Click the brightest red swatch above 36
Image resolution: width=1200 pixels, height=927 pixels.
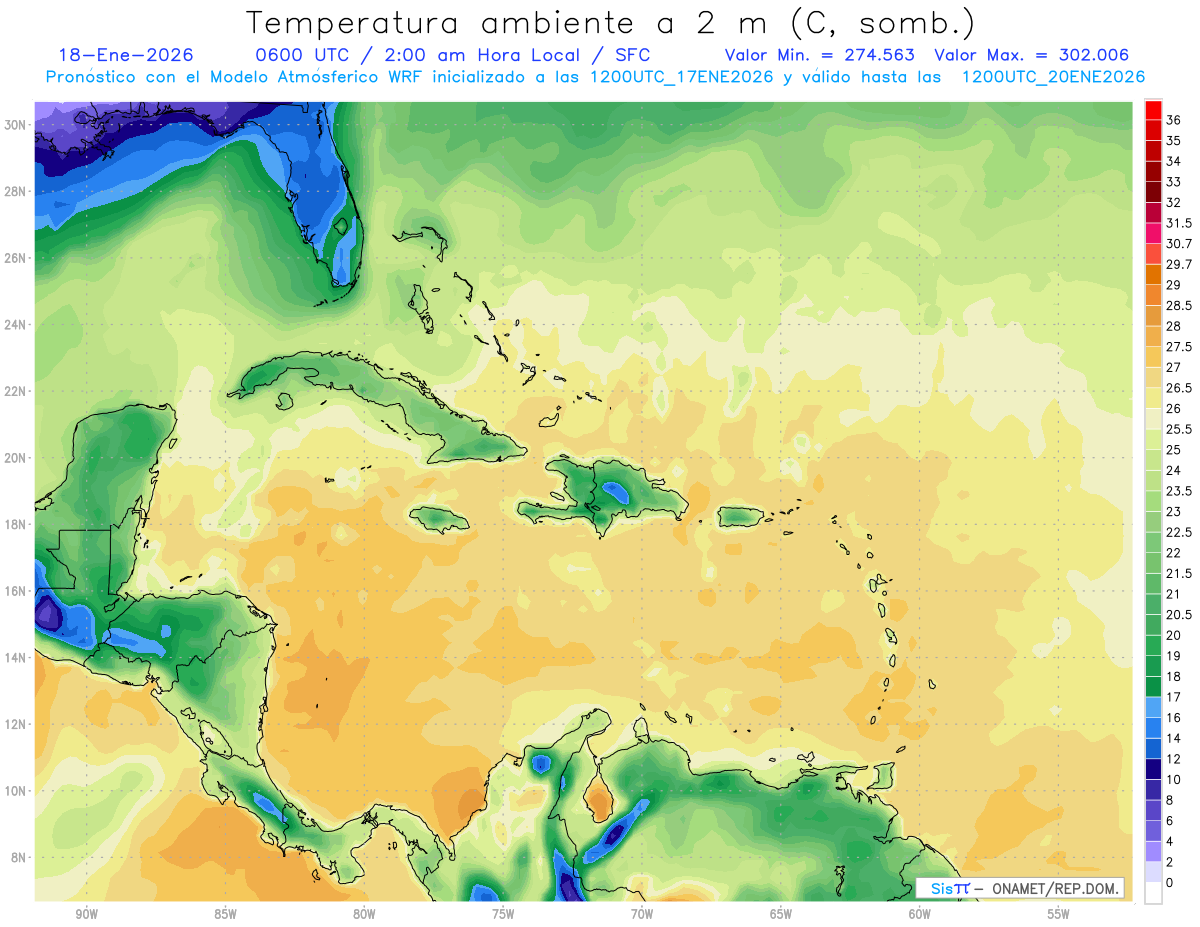click(1153, 109)
